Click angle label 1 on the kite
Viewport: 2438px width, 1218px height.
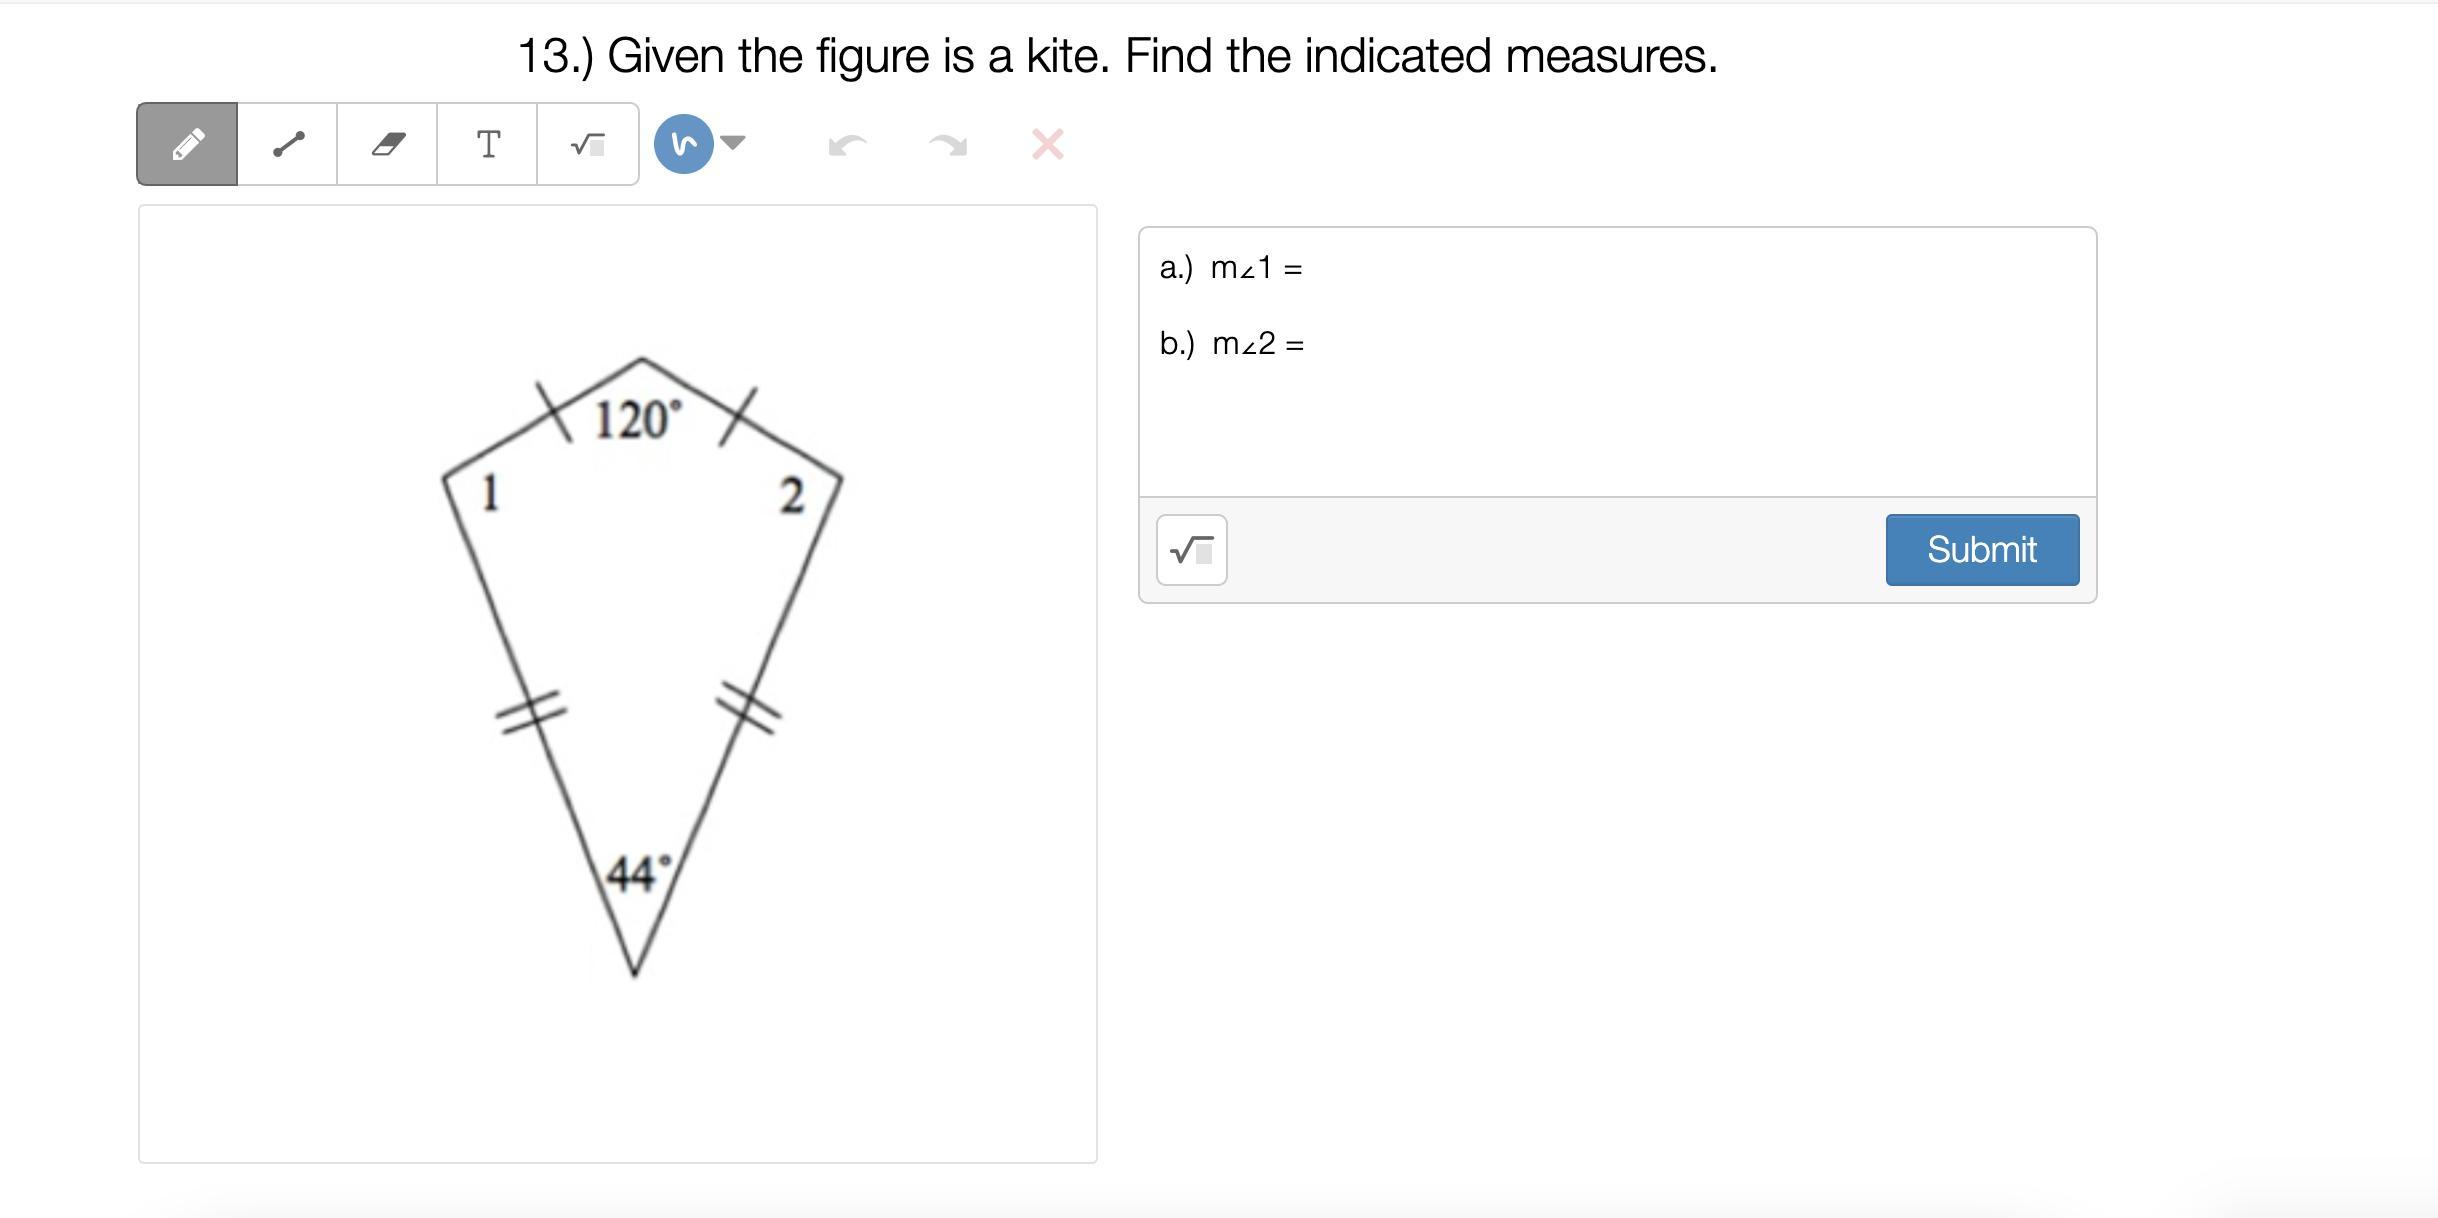coord(490,494)
